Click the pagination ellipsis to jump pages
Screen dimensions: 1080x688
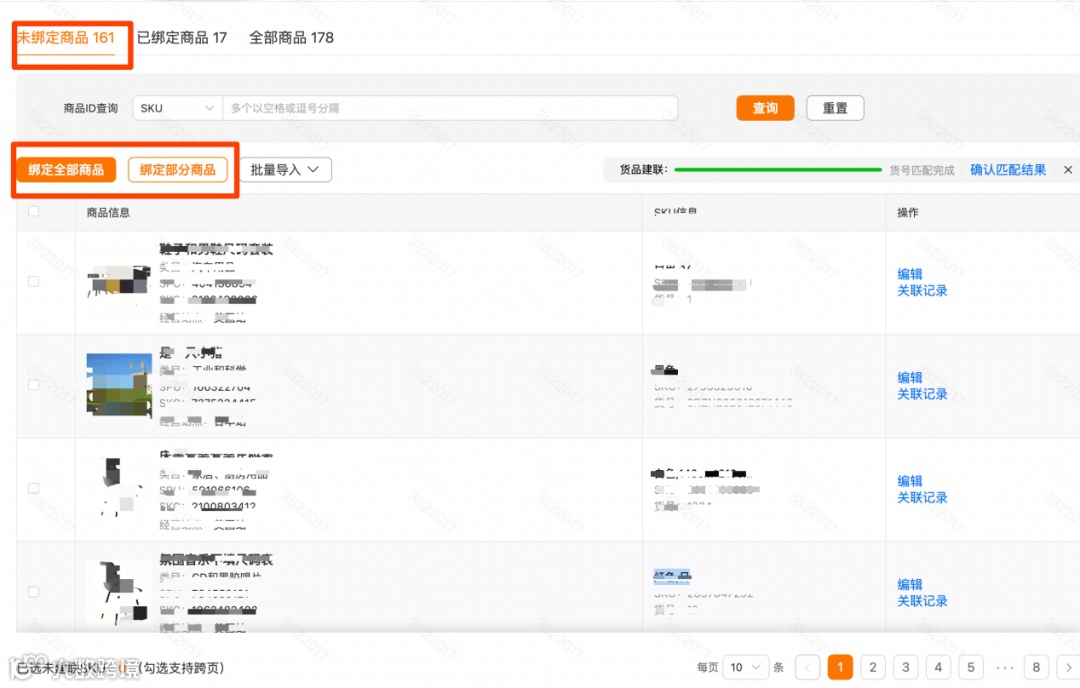(x=1006, y=667)
